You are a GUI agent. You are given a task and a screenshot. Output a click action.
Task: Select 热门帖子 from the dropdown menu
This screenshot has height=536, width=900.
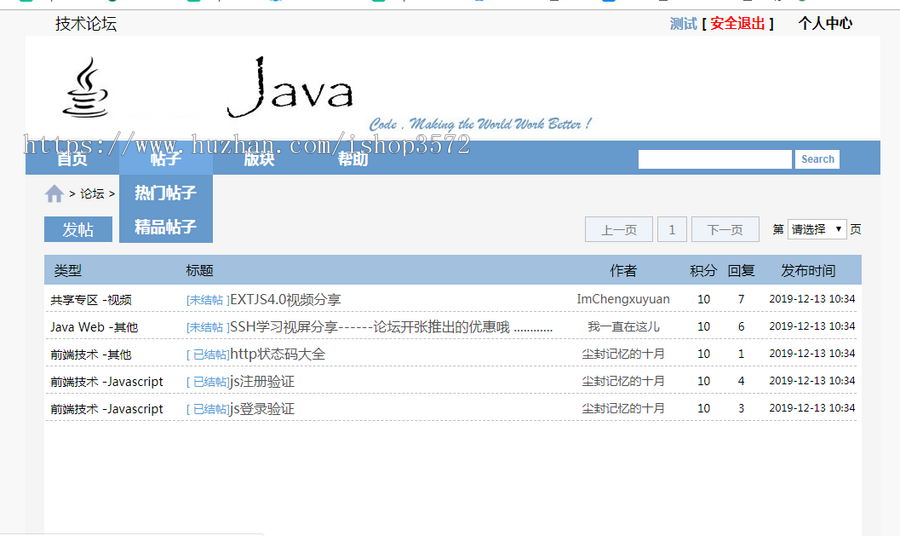(x=166, y=192)
